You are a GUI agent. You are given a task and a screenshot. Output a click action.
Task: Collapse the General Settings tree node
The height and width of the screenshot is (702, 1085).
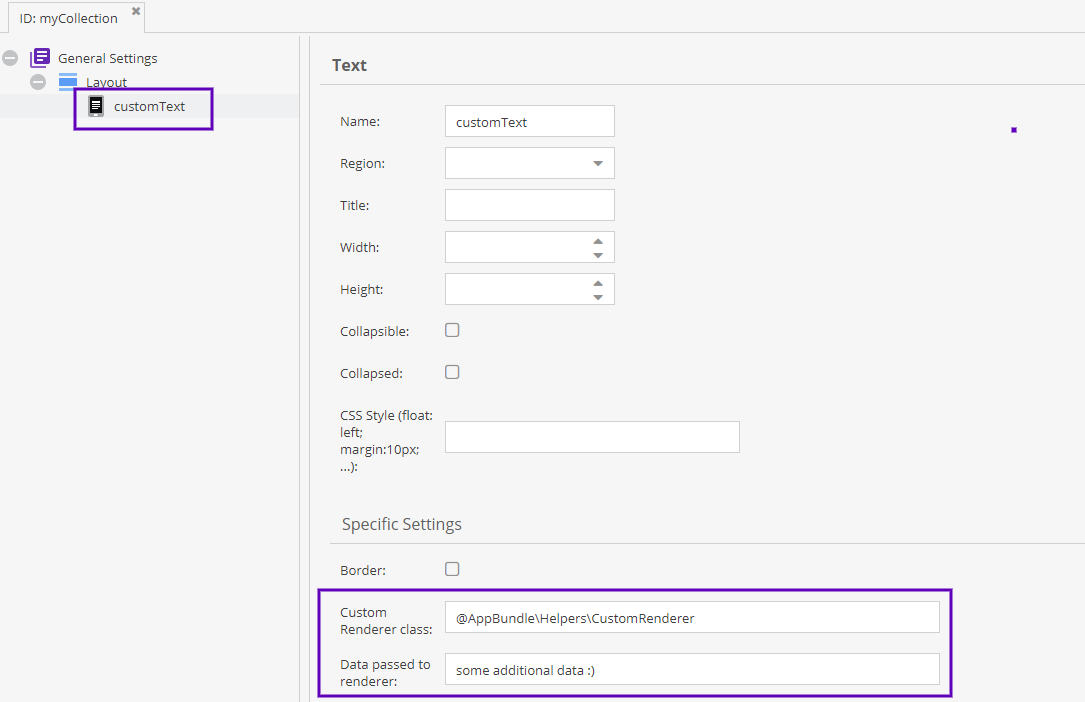[10, 58]
